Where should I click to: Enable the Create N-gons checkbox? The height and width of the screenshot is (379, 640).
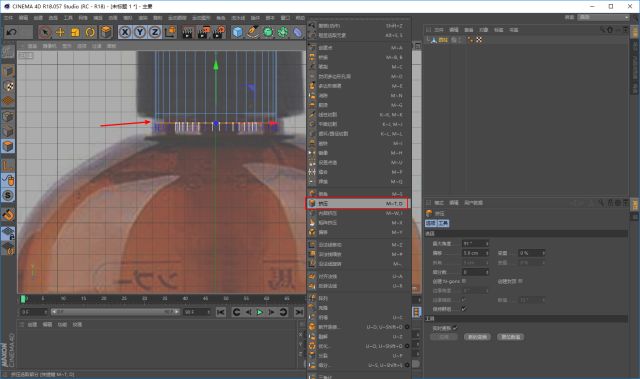pos(464,281)
